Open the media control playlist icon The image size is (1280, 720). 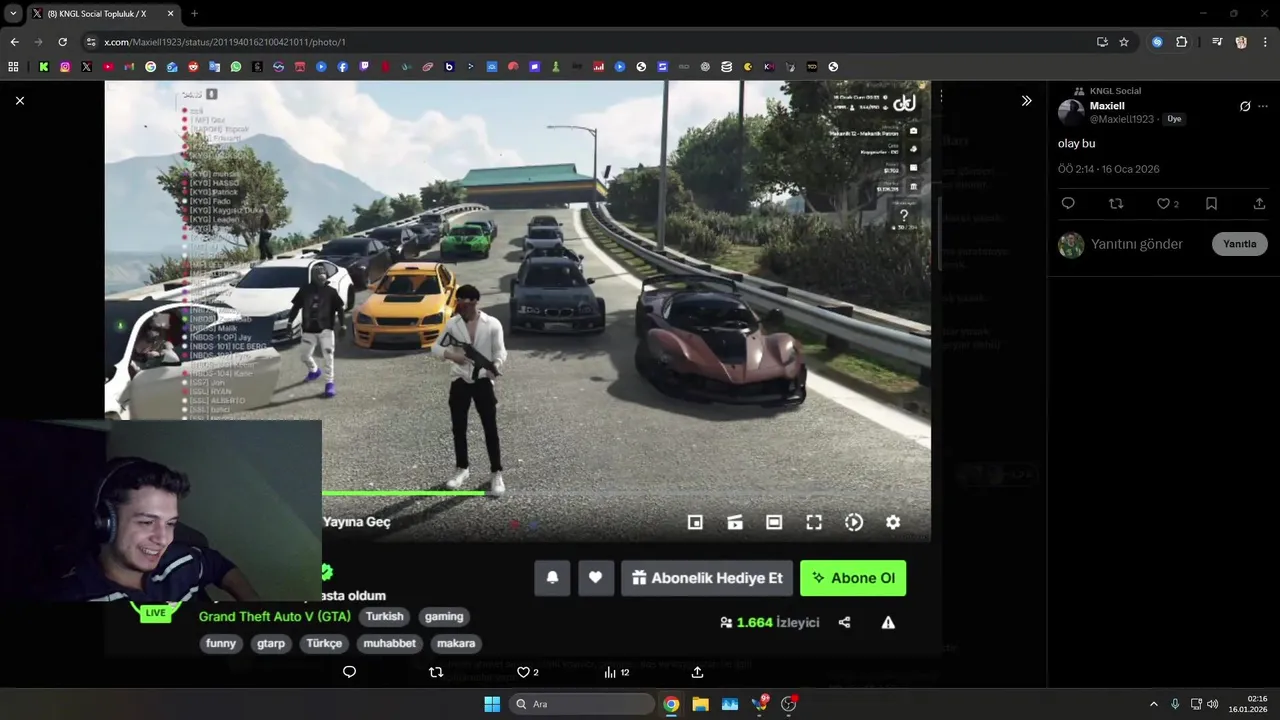tap(1217, 42)
